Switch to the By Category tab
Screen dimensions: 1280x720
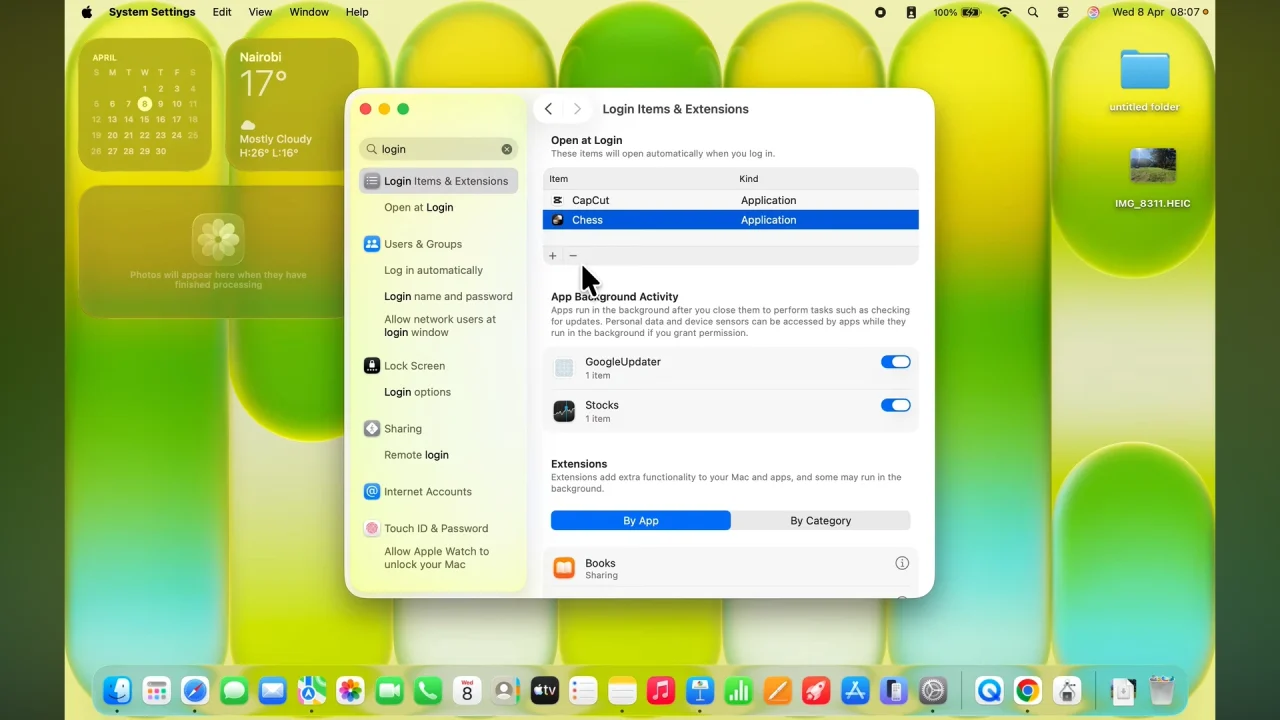[820, 520]
